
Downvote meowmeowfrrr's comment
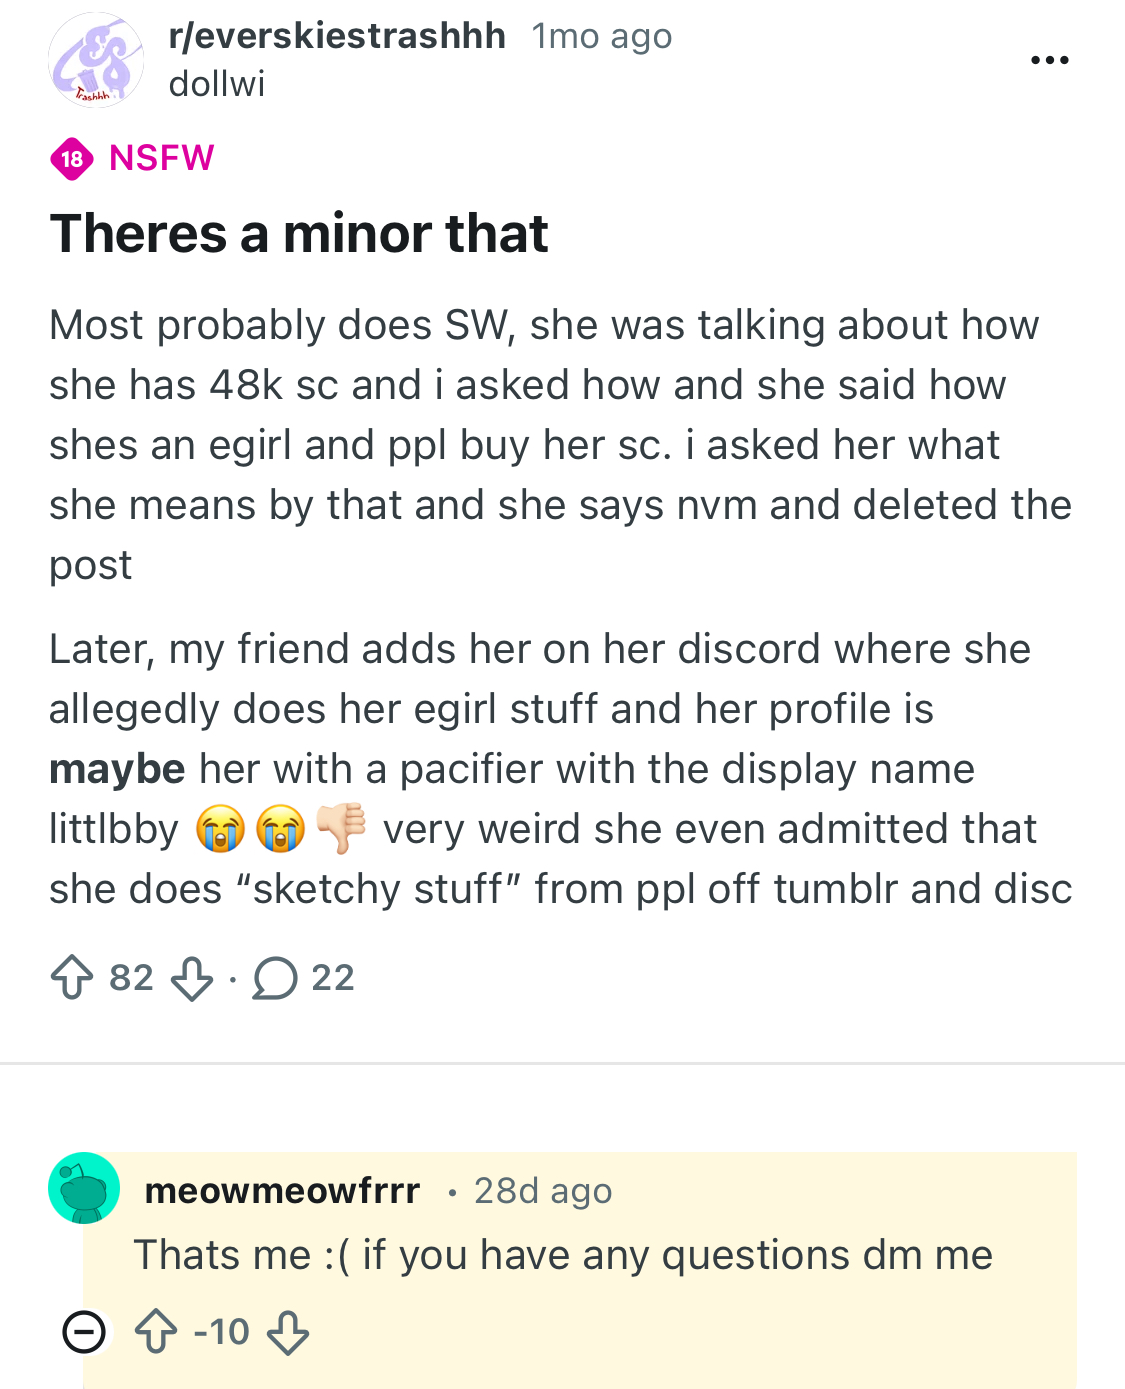(288, 1333)
